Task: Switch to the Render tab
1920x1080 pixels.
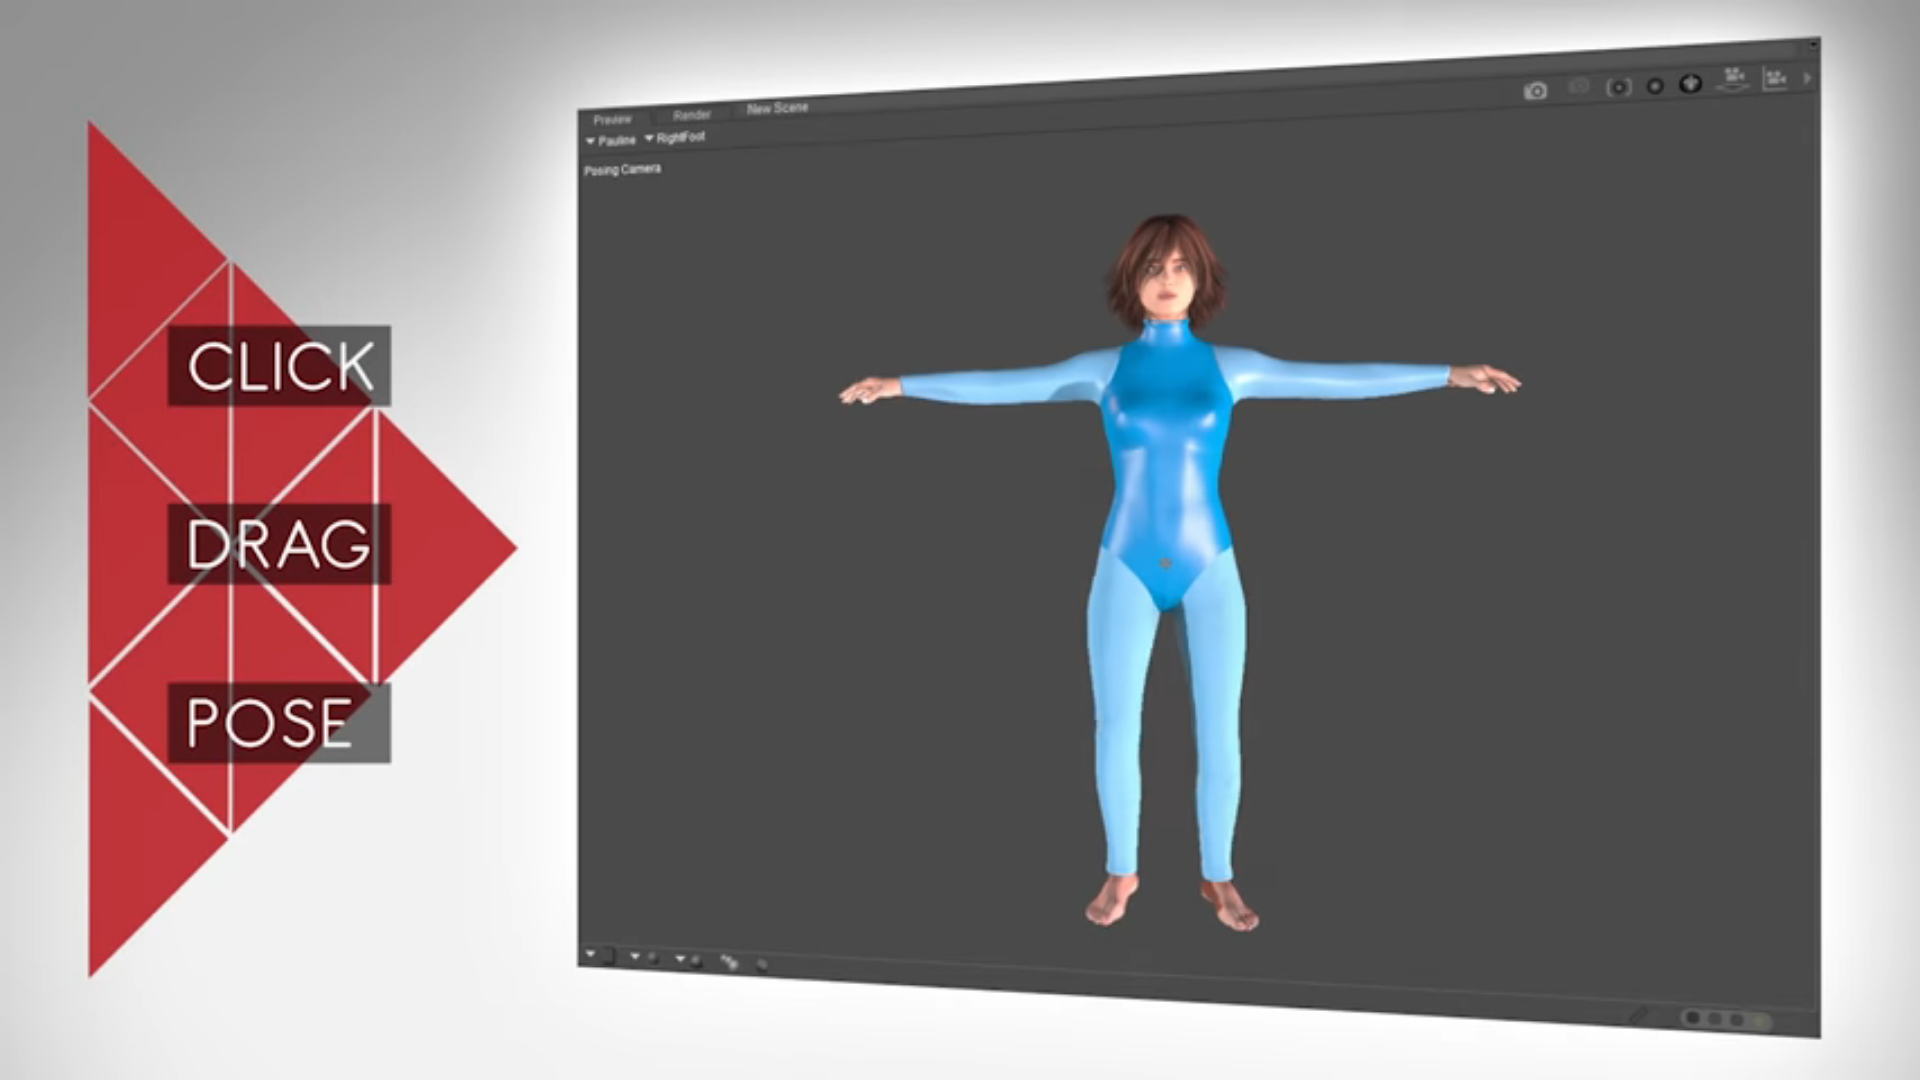Action: pos(691,115)
